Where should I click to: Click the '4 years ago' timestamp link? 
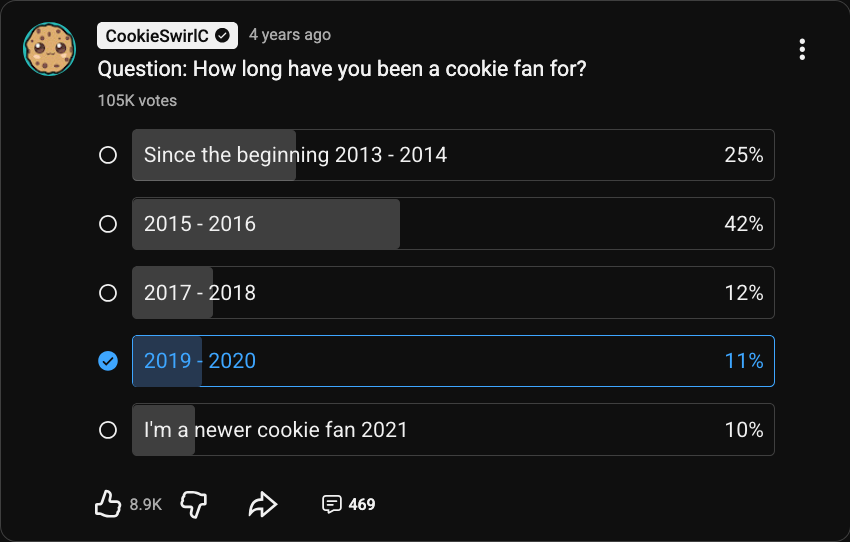289,35
